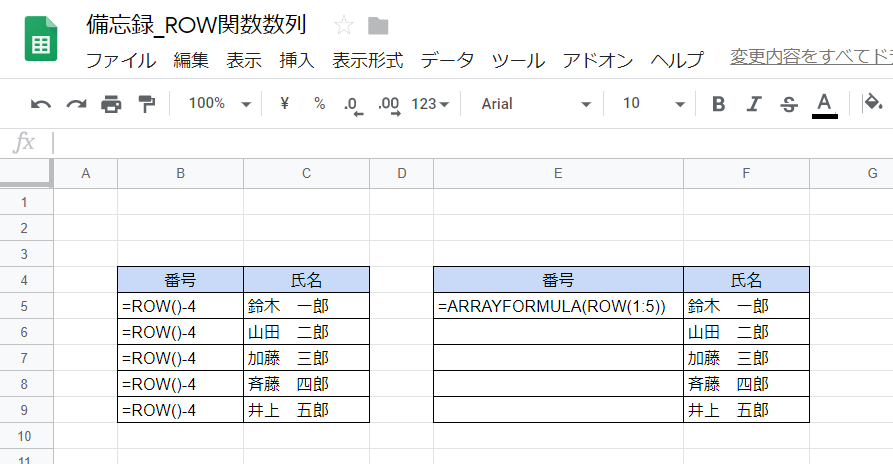Viewport: 893px width, 464px height.
Task: Star the document 備忘録_ROW関数数列
Action: click(343, 25)
